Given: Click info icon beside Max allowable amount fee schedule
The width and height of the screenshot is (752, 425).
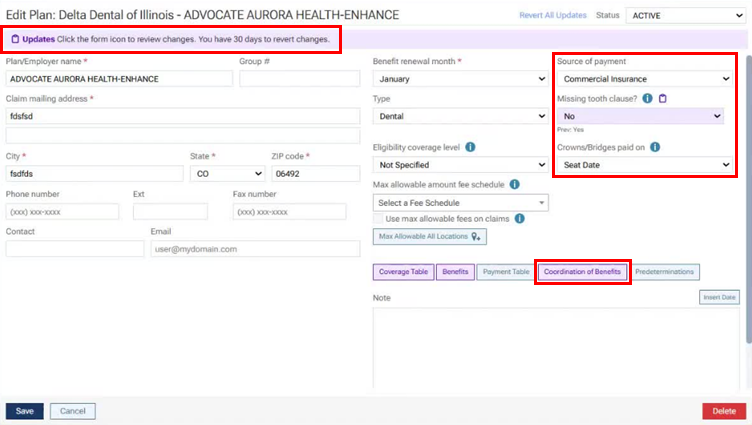Looking at the screenshot, I should click(x=514, y=185).
